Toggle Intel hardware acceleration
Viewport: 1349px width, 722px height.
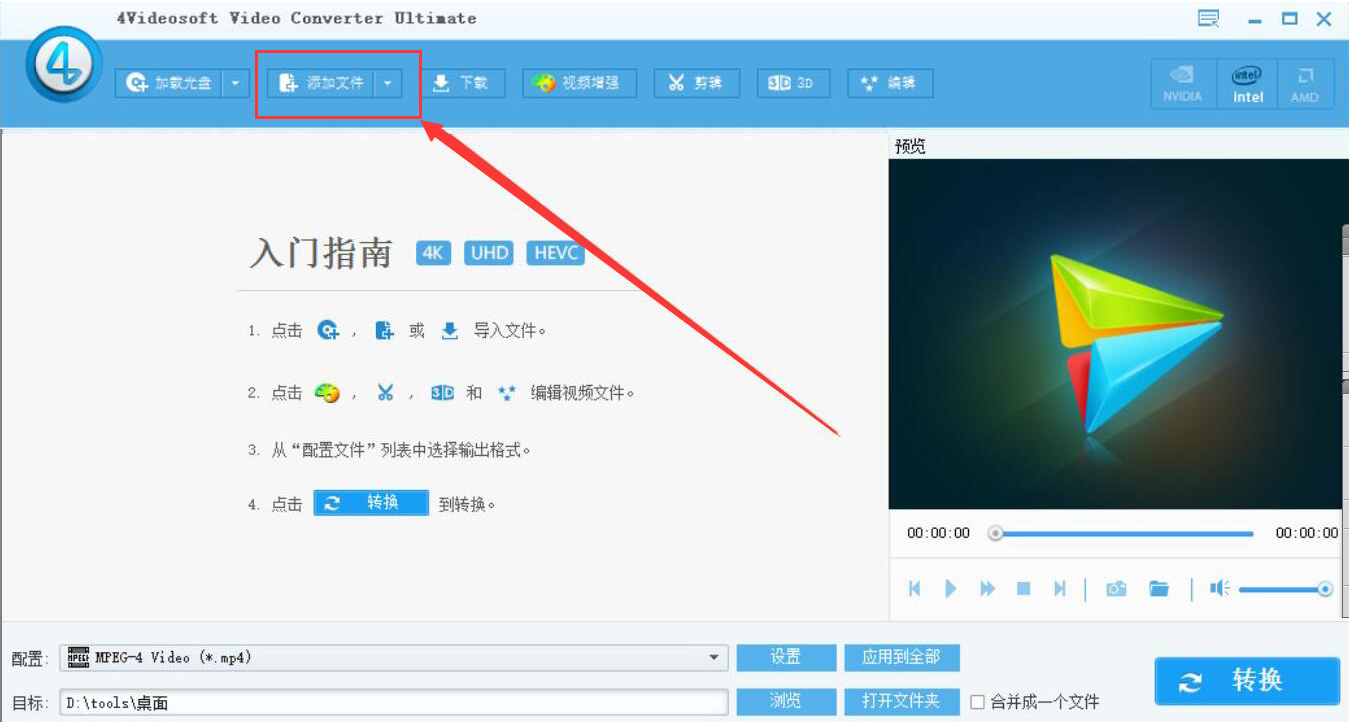click(1247, 84)
